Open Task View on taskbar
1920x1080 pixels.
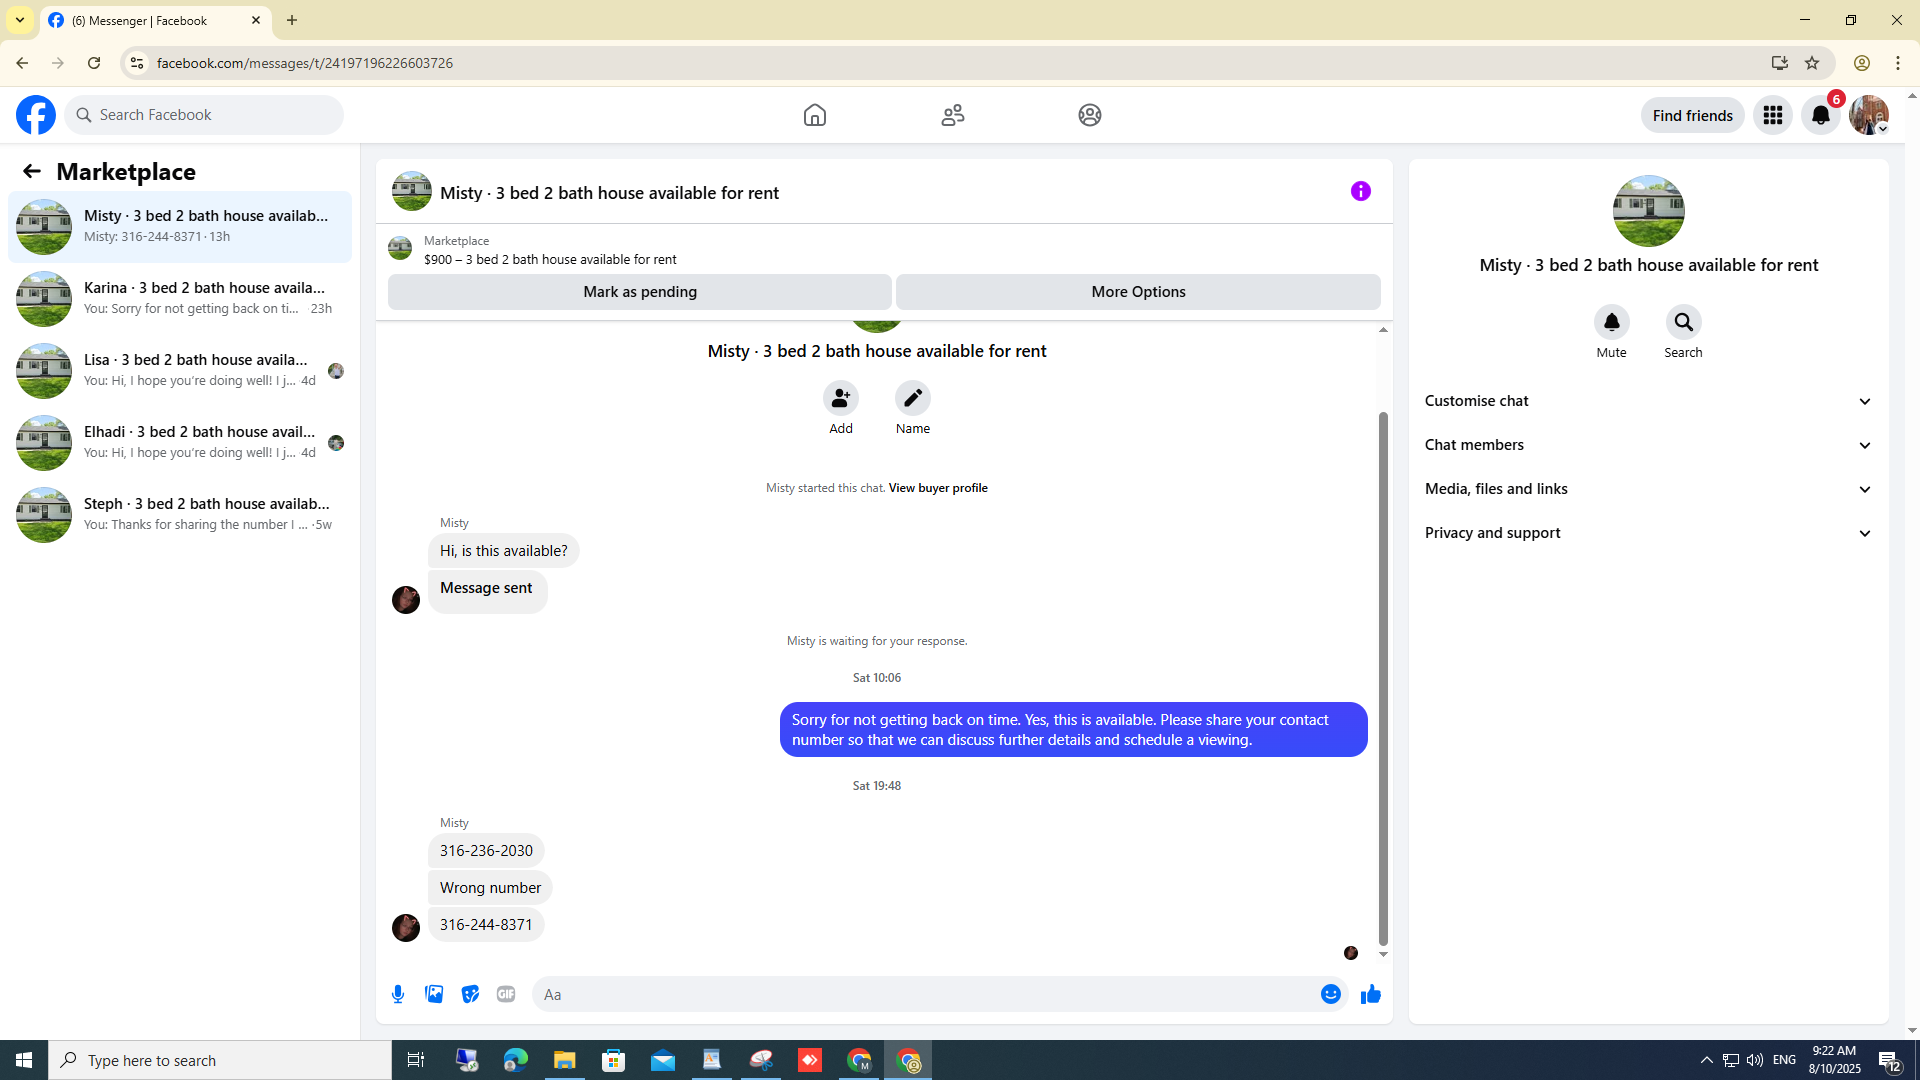[x=415, y=1060]
